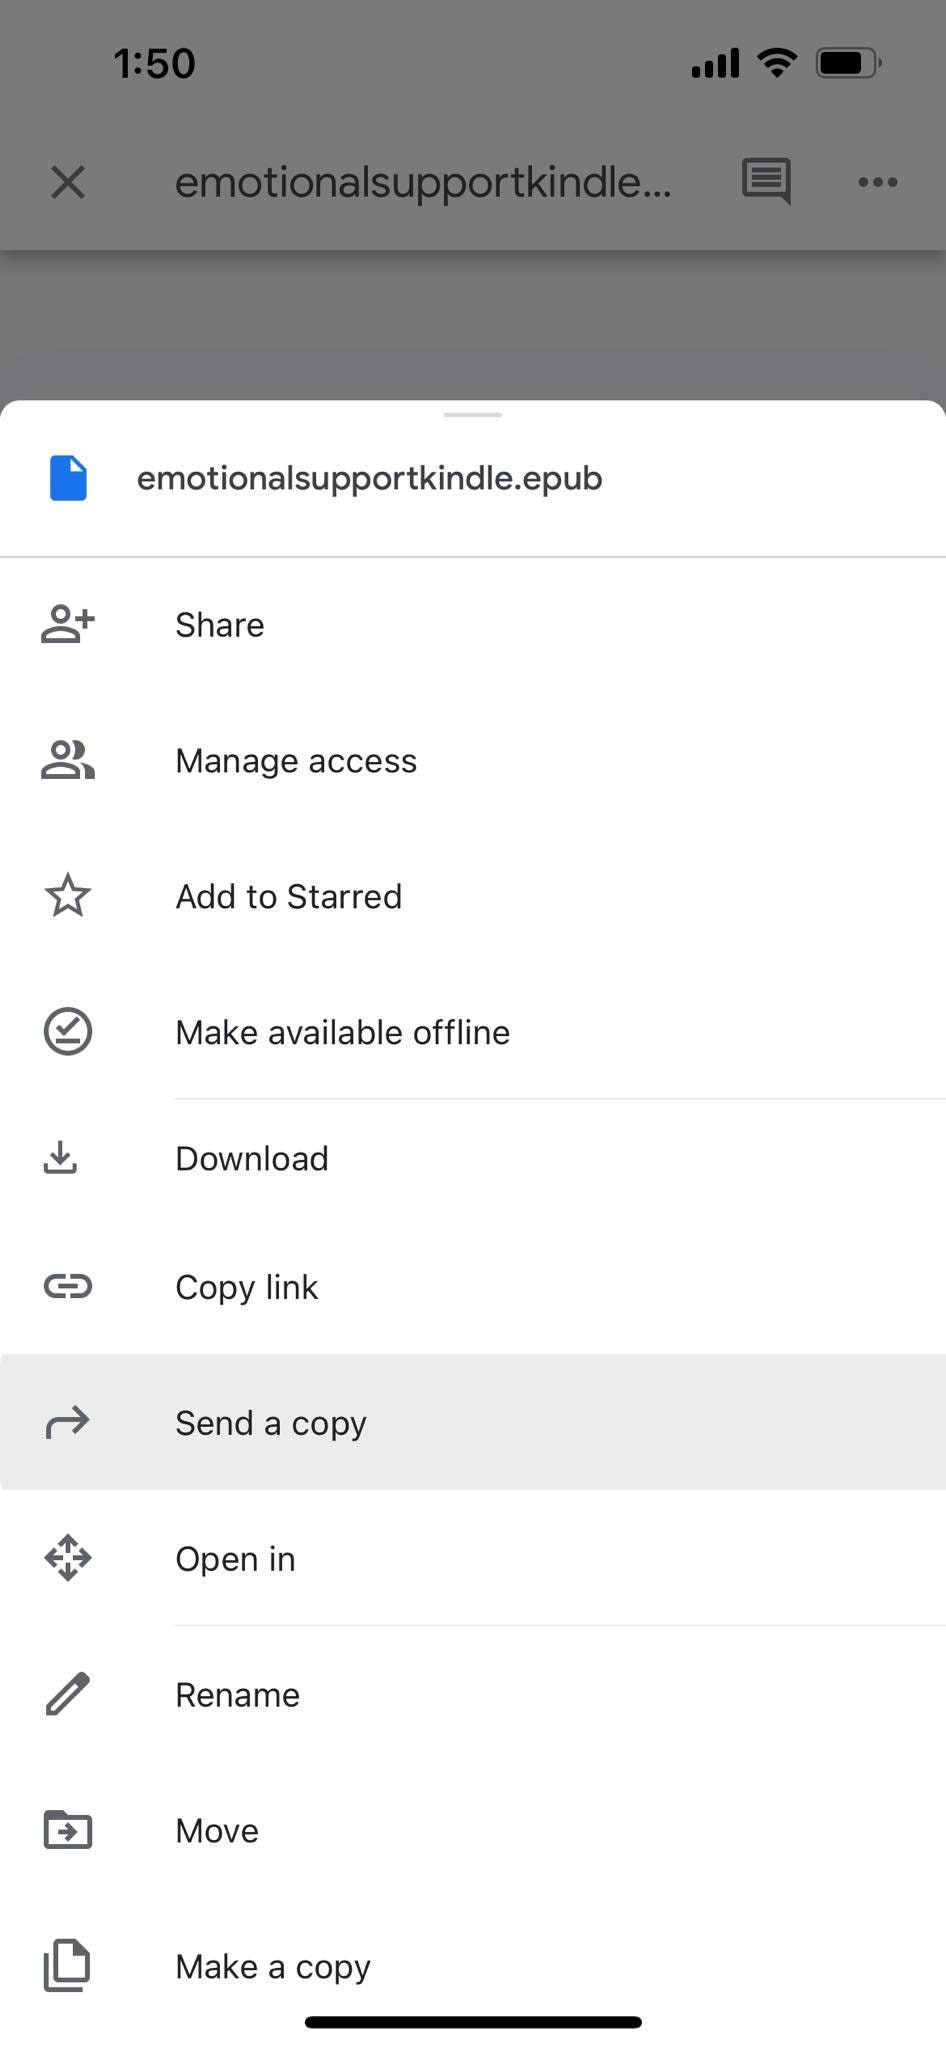
Task: Choose Add to Starred
Action: [x=473, y=896]
